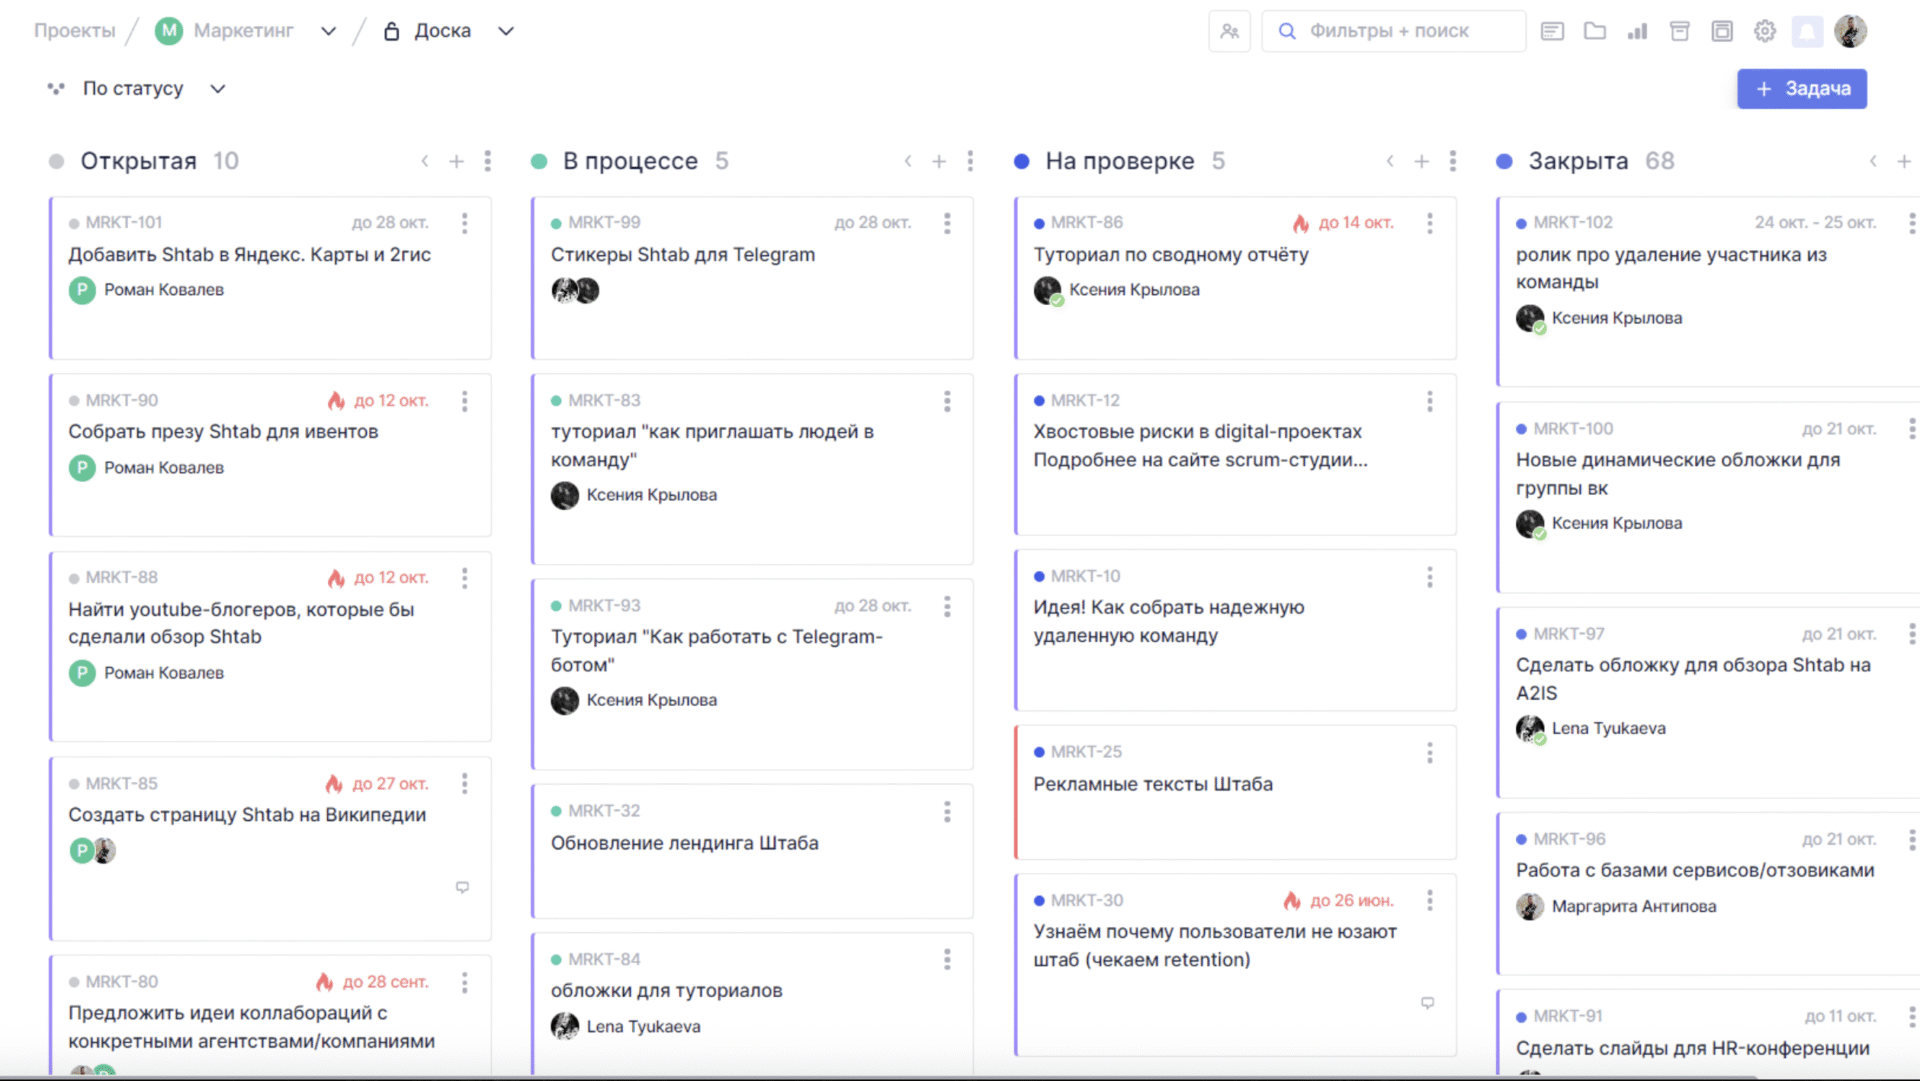Image resolution: width=1920 pixels, height=1081 pixels.
Task: Click the status dot beside Открытая header
Action: (x=57, y=162)
